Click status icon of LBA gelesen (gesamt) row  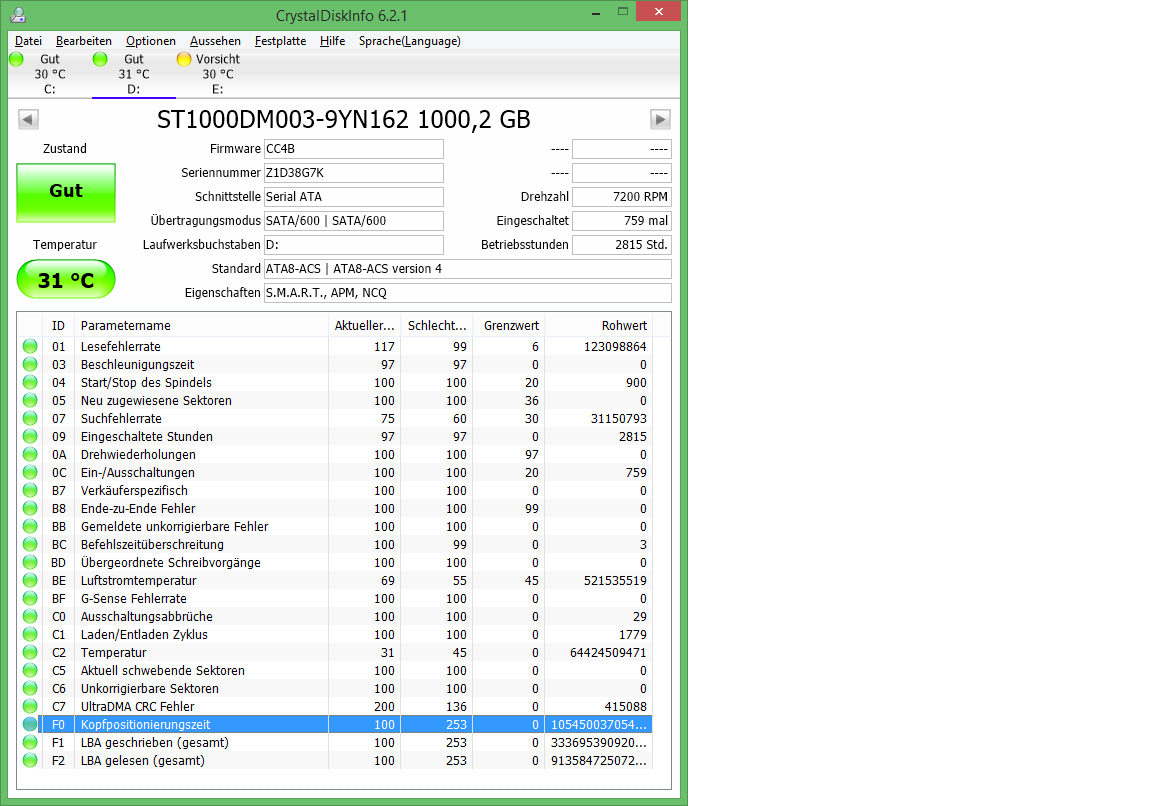click(30, 760)
